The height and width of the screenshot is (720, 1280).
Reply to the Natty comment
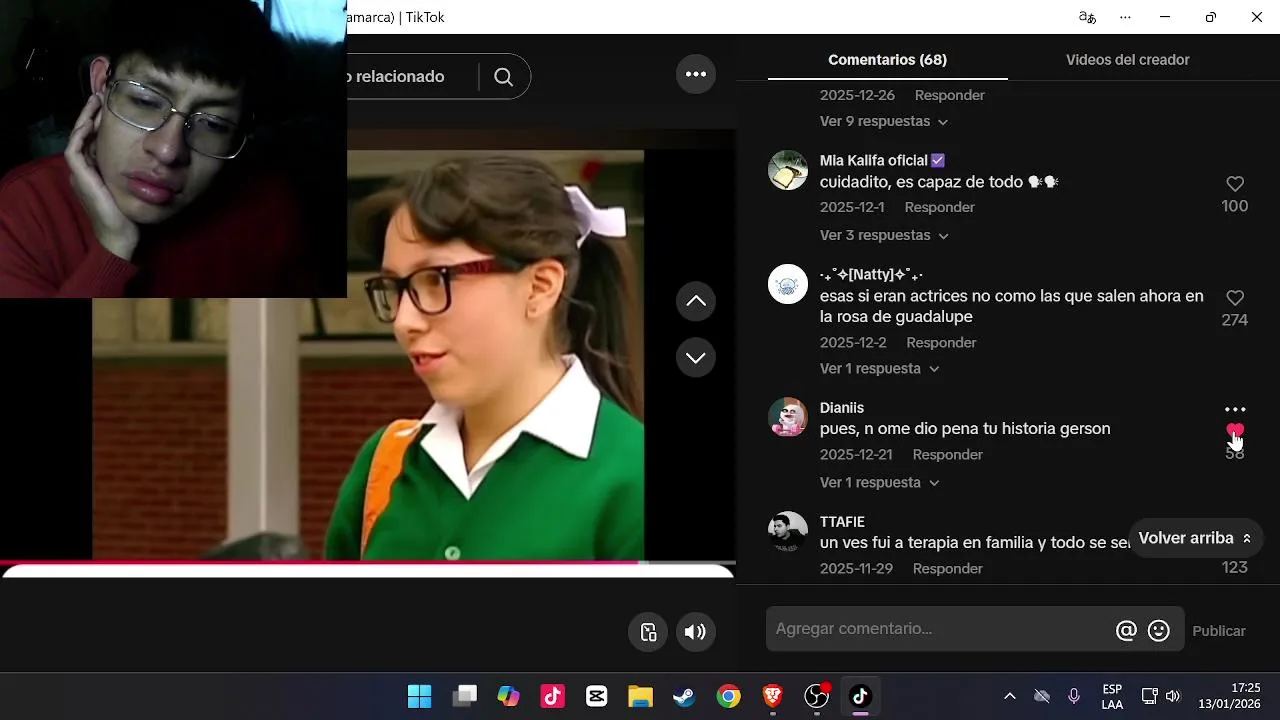(x=942, y=343)
